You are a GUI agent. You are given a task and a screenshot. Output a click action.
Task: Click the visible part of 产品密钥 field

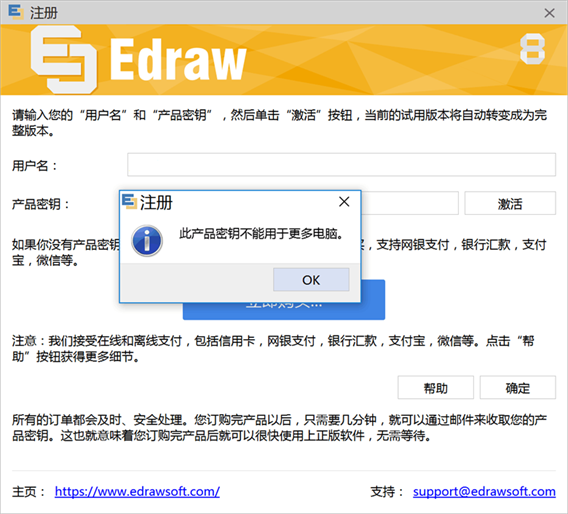tap(410, 203)
